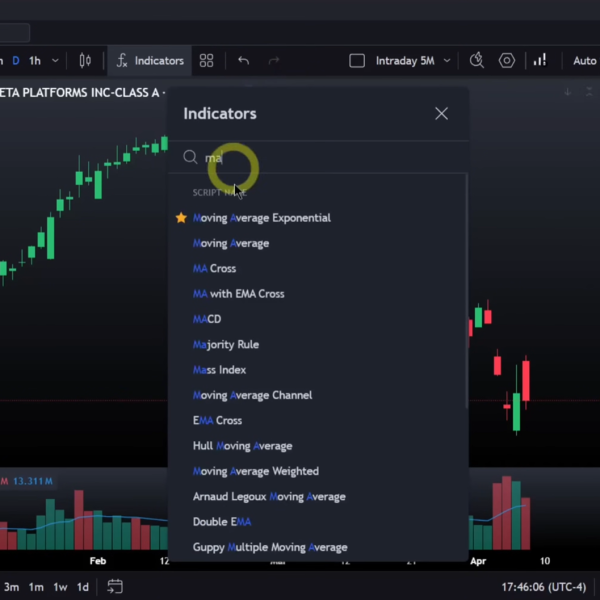Open the candlestick chart style selector
The height and width of the screenshot is (600, 600).
click(x=85, y=61)
